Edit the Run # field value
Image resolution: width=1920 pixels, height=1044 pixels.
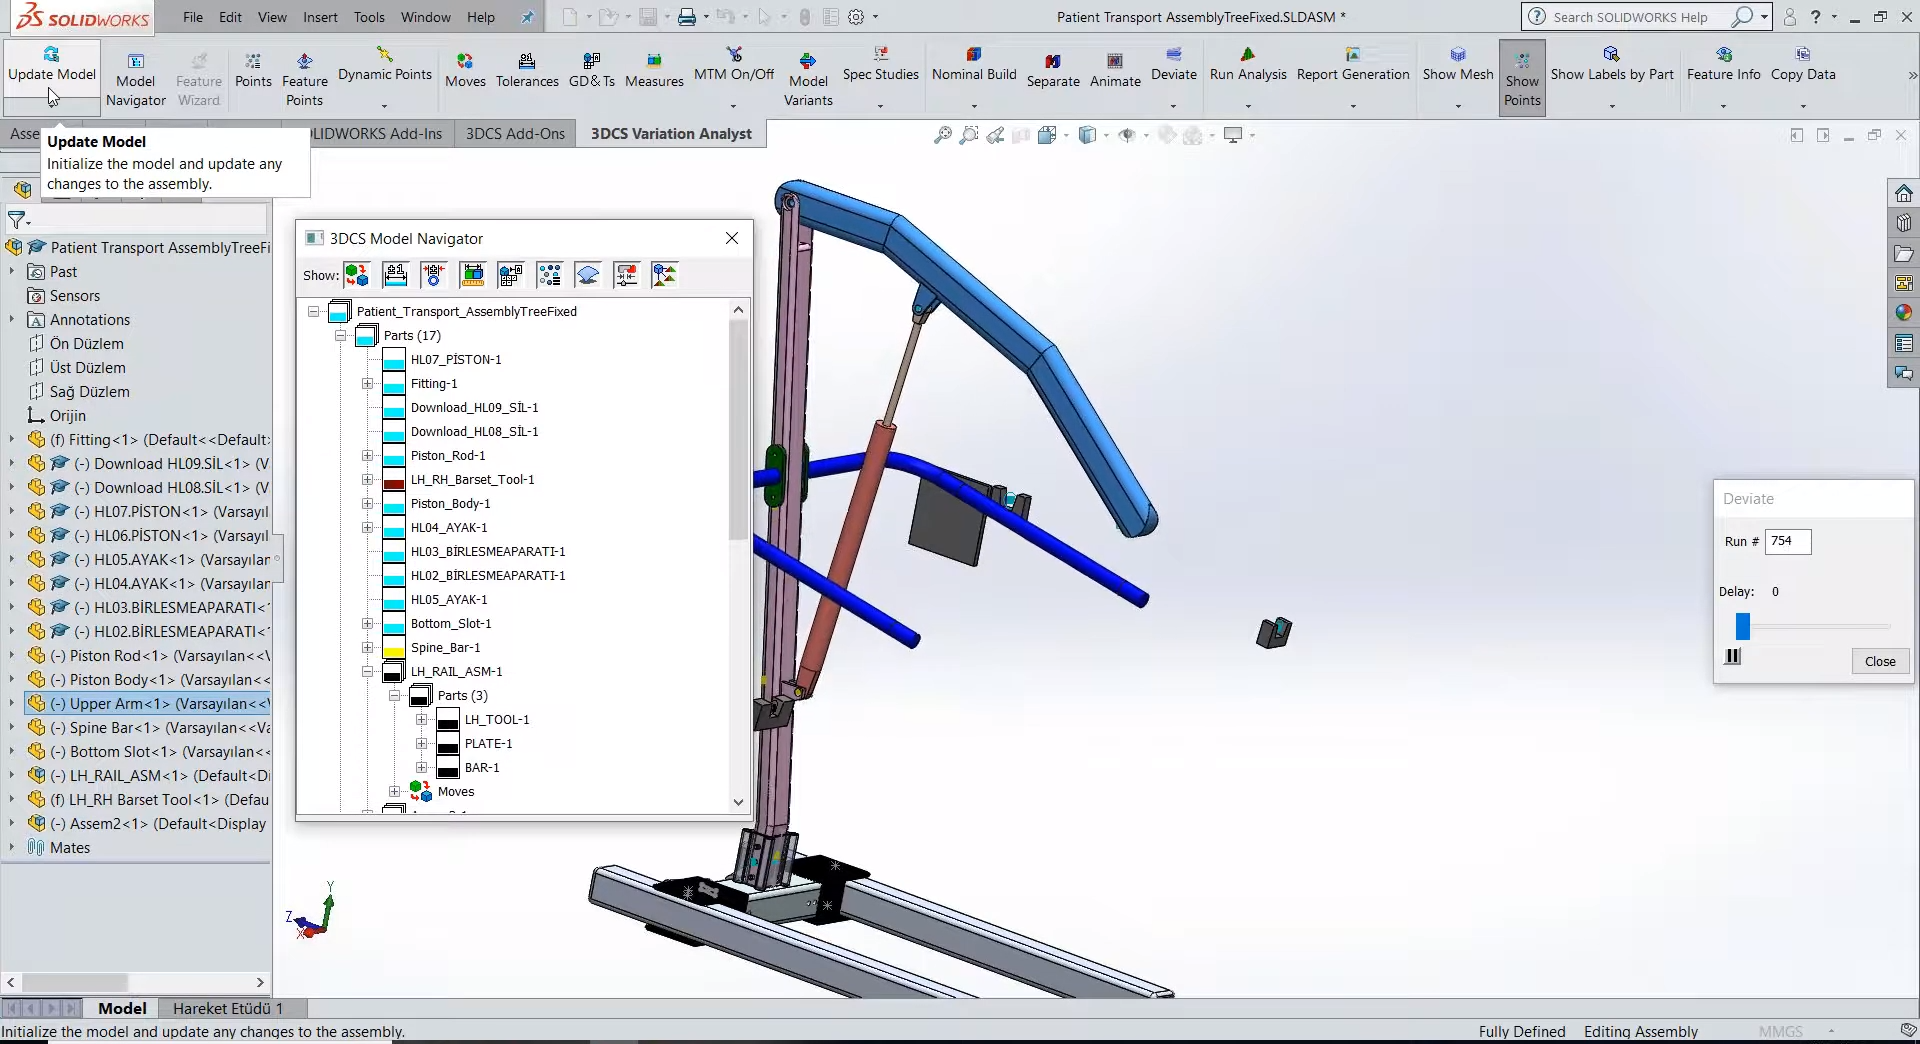pyautogui.click(x=1788, y=541)
